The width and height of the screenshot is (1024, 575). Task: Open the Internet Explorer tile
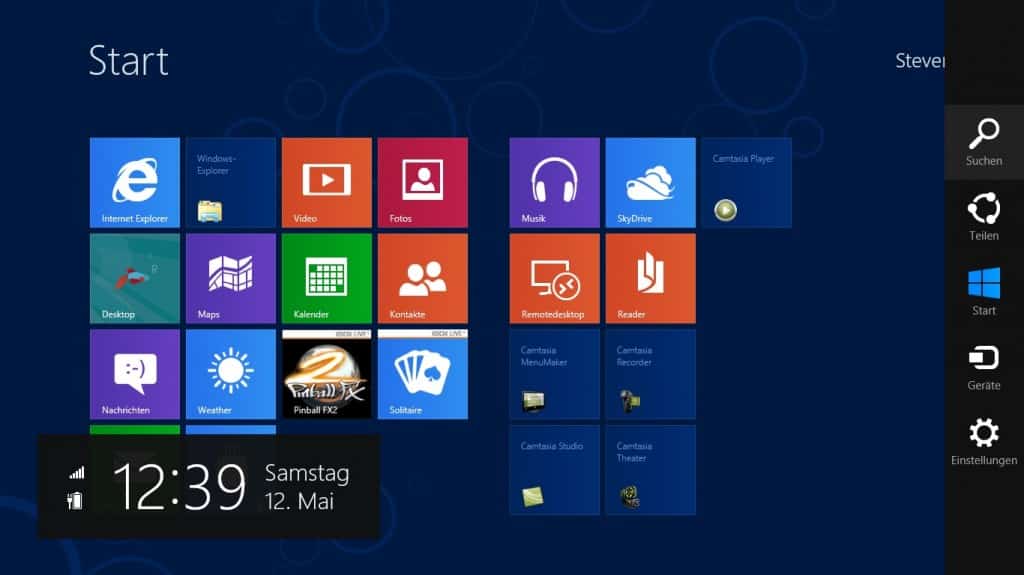[x=135, y=182]
